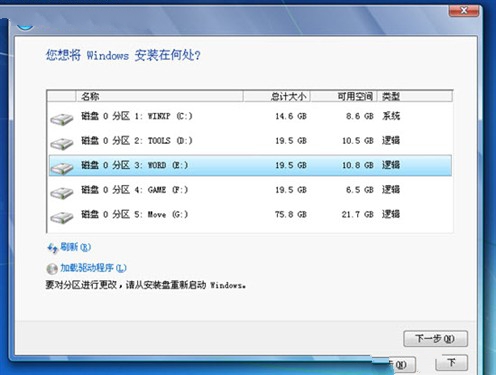This screenshot has width=496, height=375.
Task: Click the drive icon for partition 1 WINXP
Action: pos(62,119)
